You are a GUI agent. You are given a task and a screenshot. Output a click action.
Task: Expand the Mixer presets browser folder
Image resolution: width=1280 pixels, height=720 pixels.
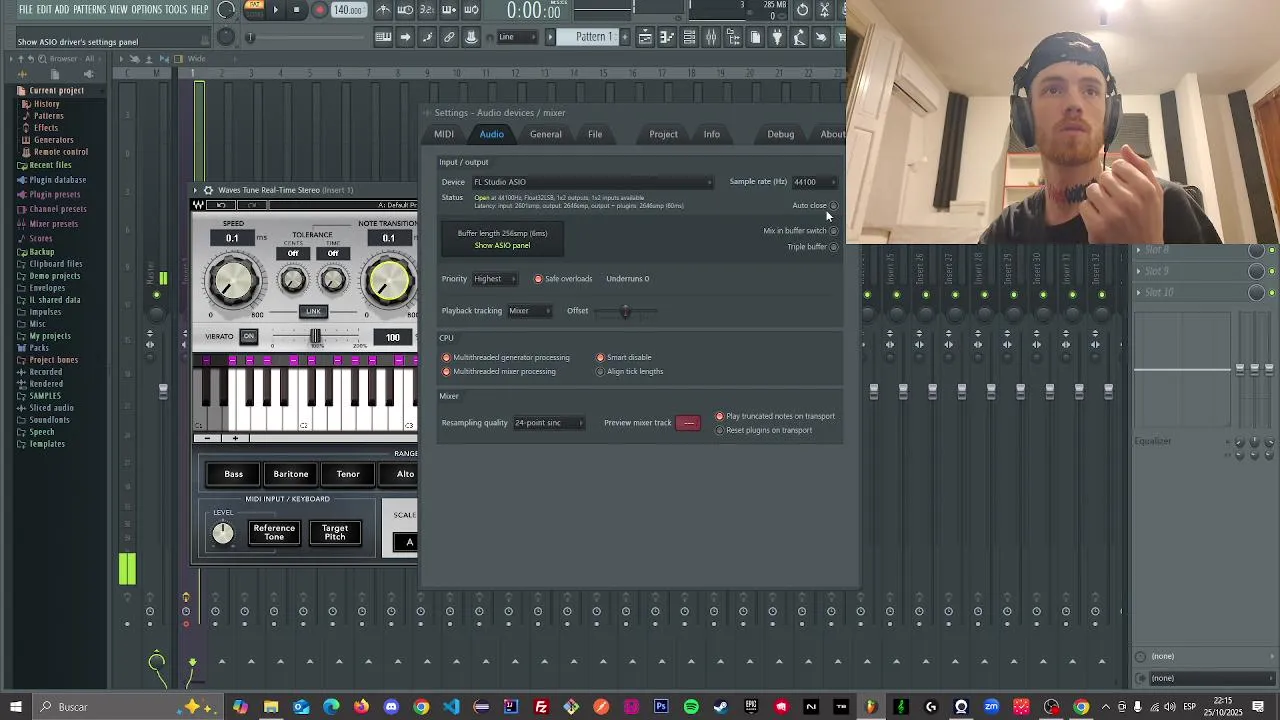53,224
